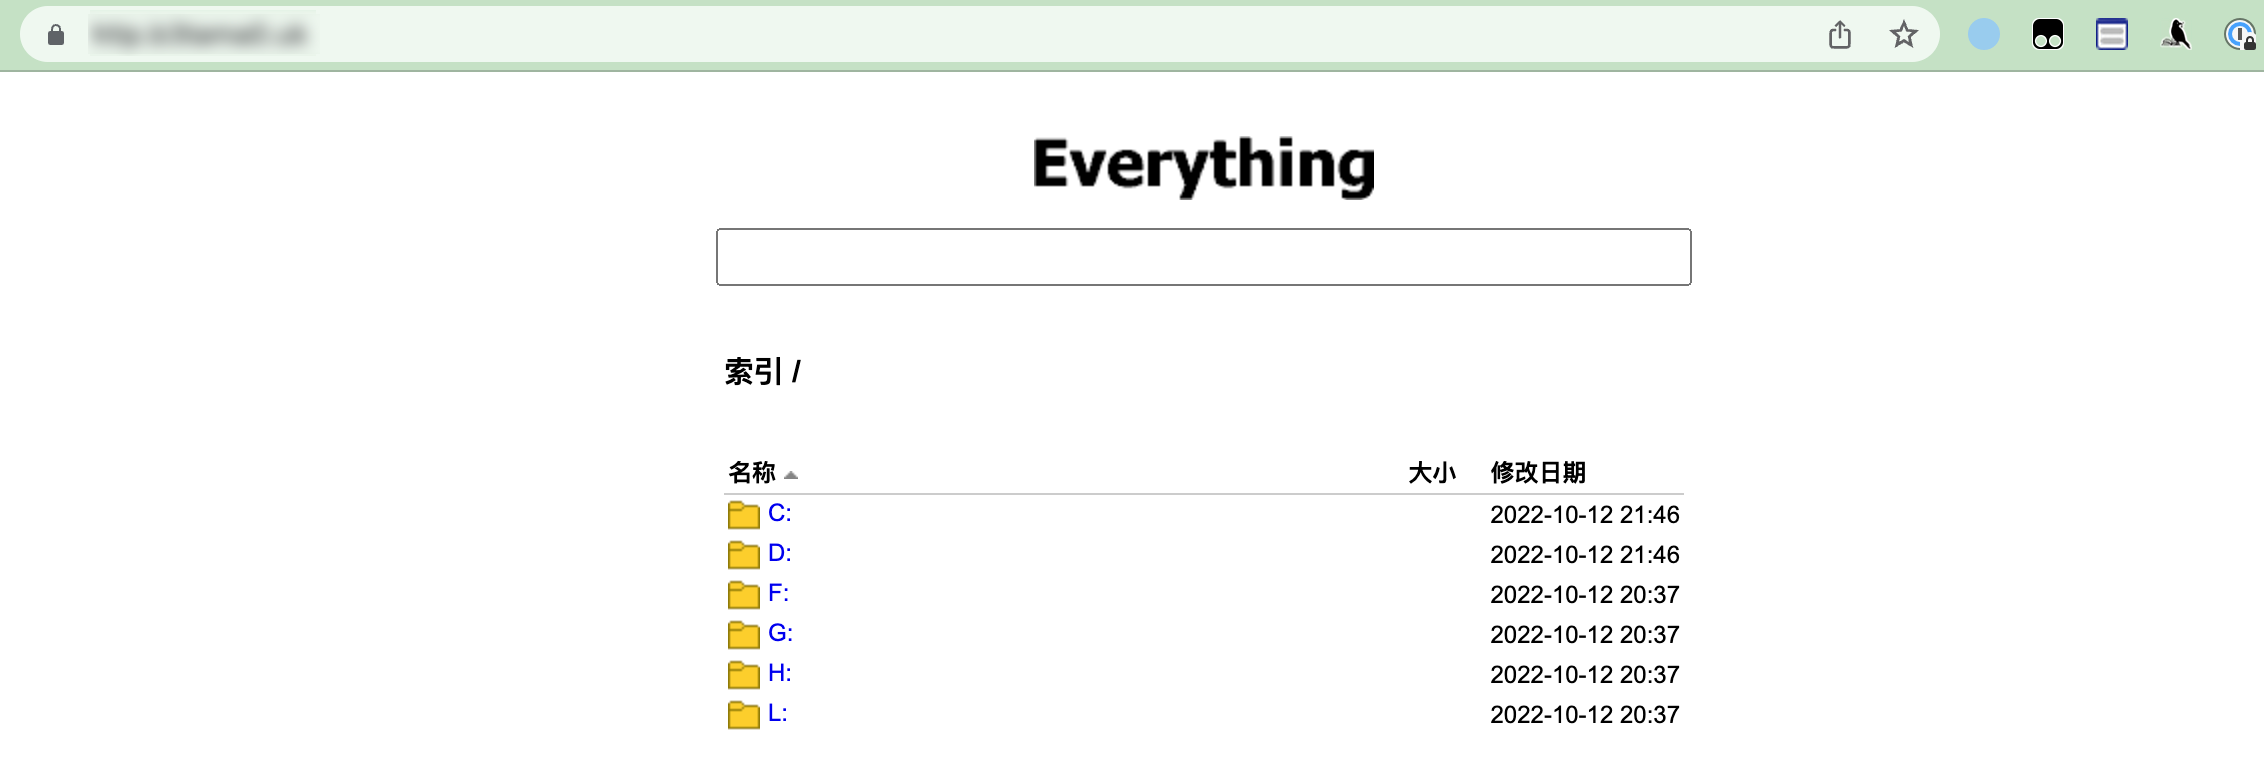Click the 索引 index breadcrumb

coord(754,372)
